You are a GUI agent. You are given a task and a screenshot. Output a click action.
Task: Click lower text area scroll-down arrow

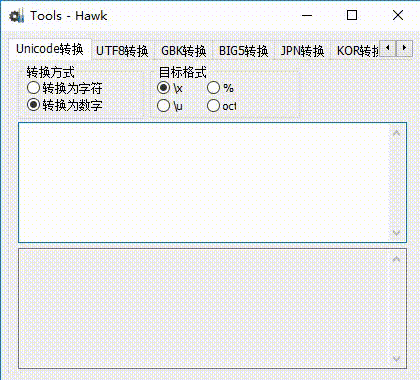coord(397,359)
